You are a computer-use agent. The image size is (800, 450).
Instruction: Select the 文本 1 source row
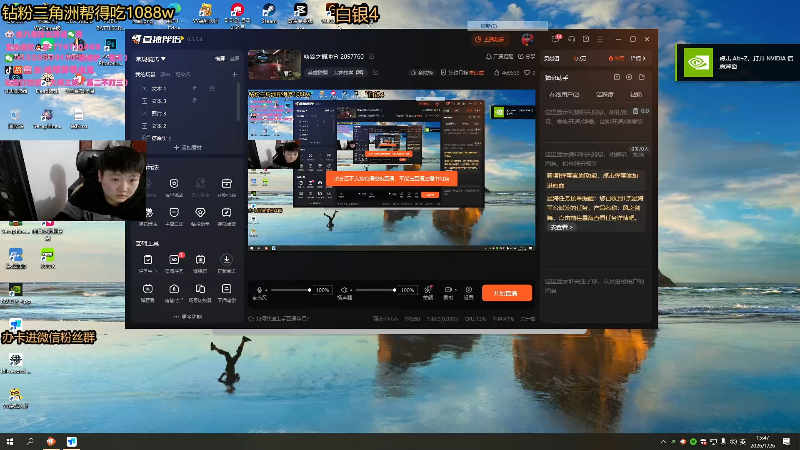pyautogui.click(x=186, y=88)
